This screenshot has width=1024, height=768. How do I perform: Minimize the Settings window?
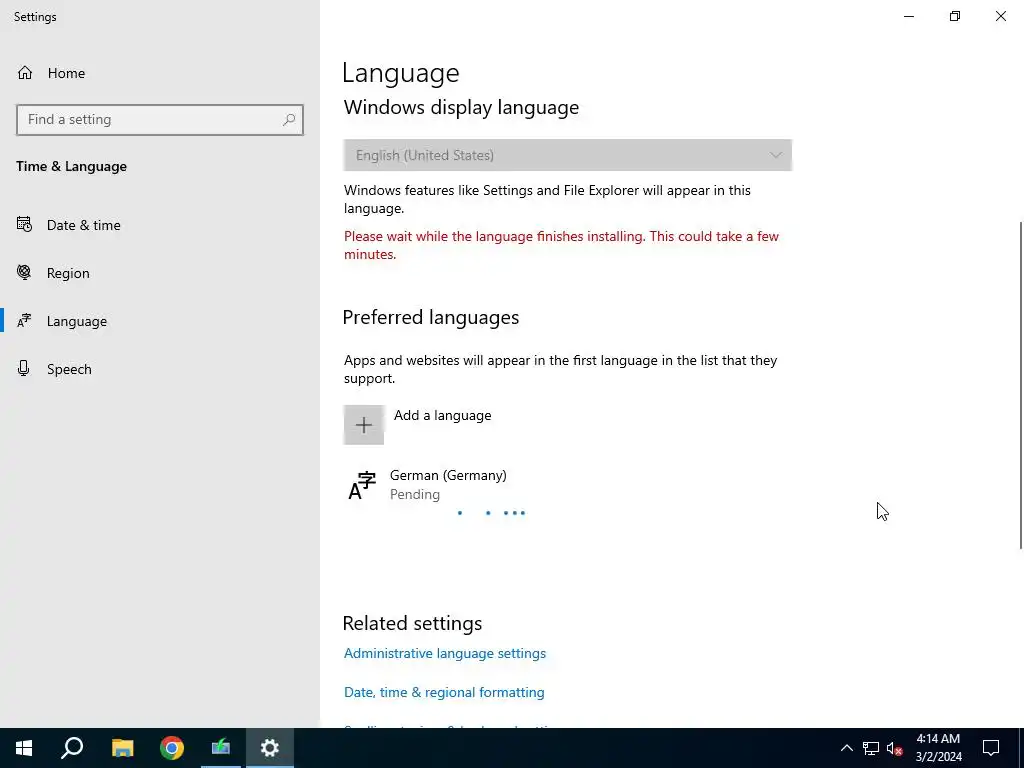909,16
